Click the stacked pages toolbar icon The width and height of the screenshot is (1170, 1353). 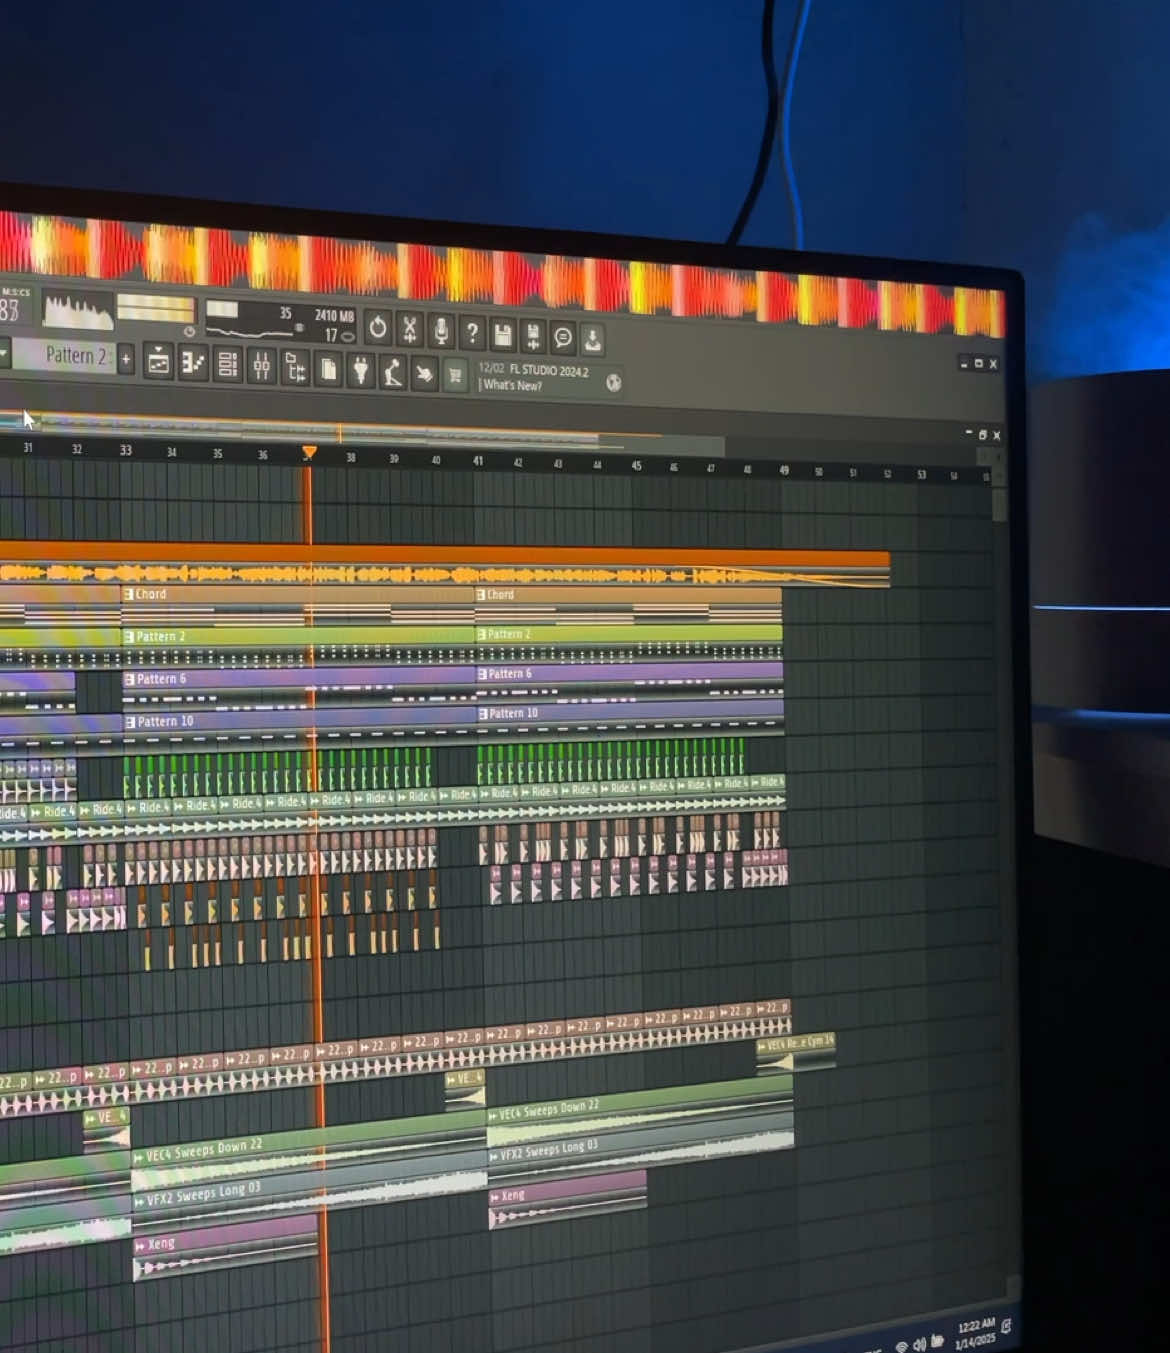tap(328, 370)
